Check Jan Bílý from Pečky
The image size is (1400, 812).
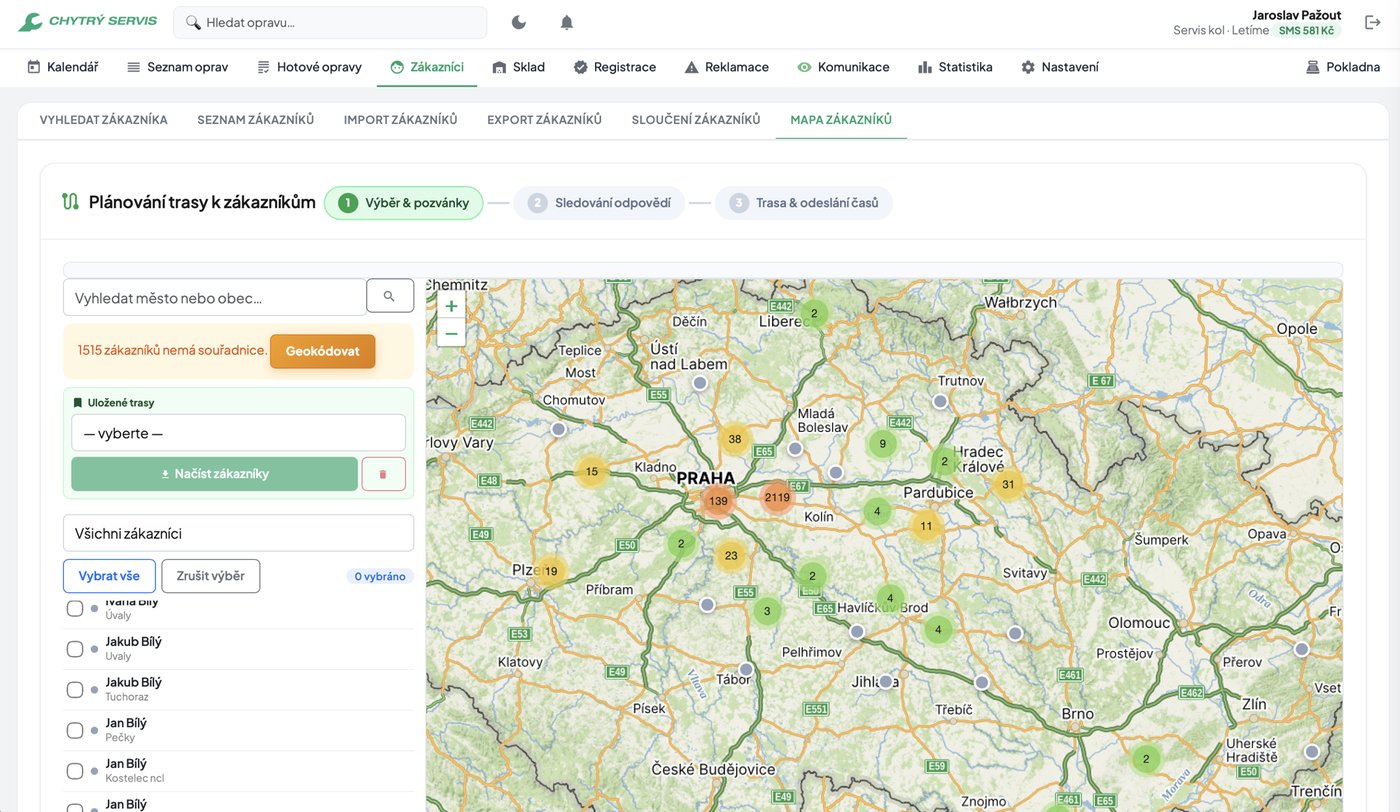click(75, 730)
